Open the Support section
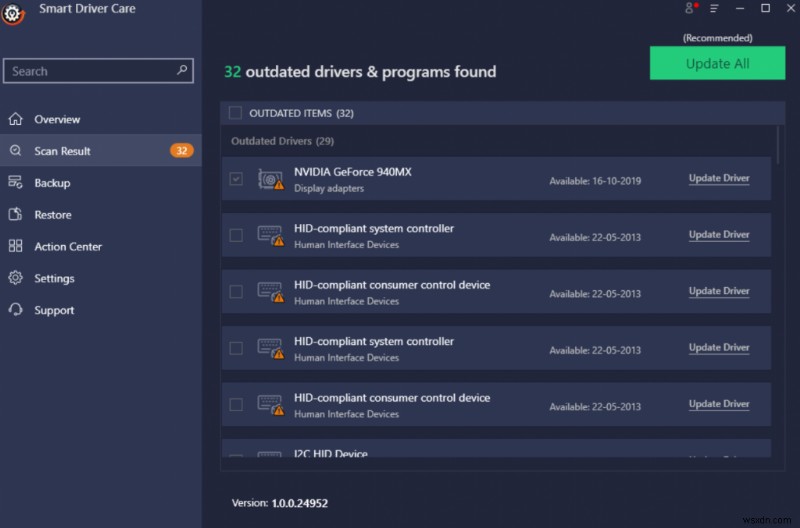Screen dimensions: 800x528 click(101, 310)
